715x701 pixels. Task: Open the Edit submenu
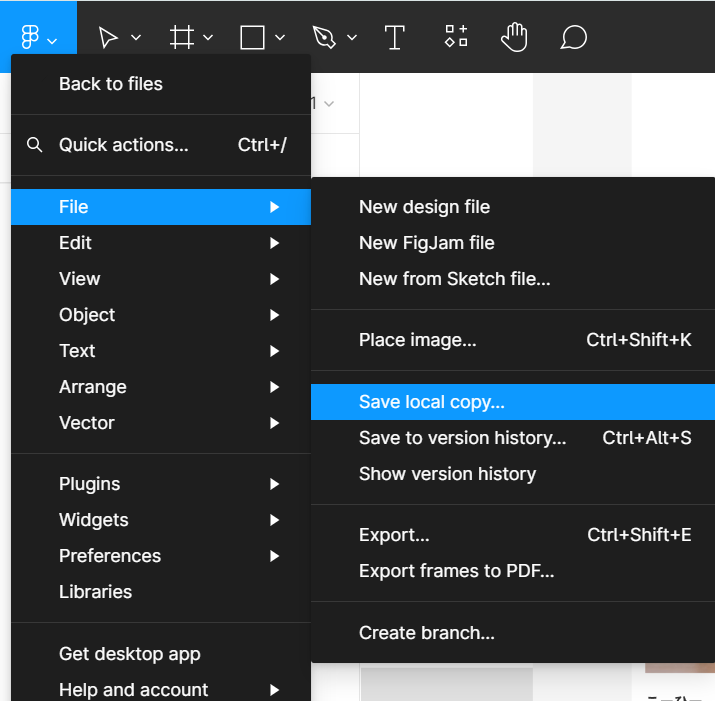coord(75,243)
